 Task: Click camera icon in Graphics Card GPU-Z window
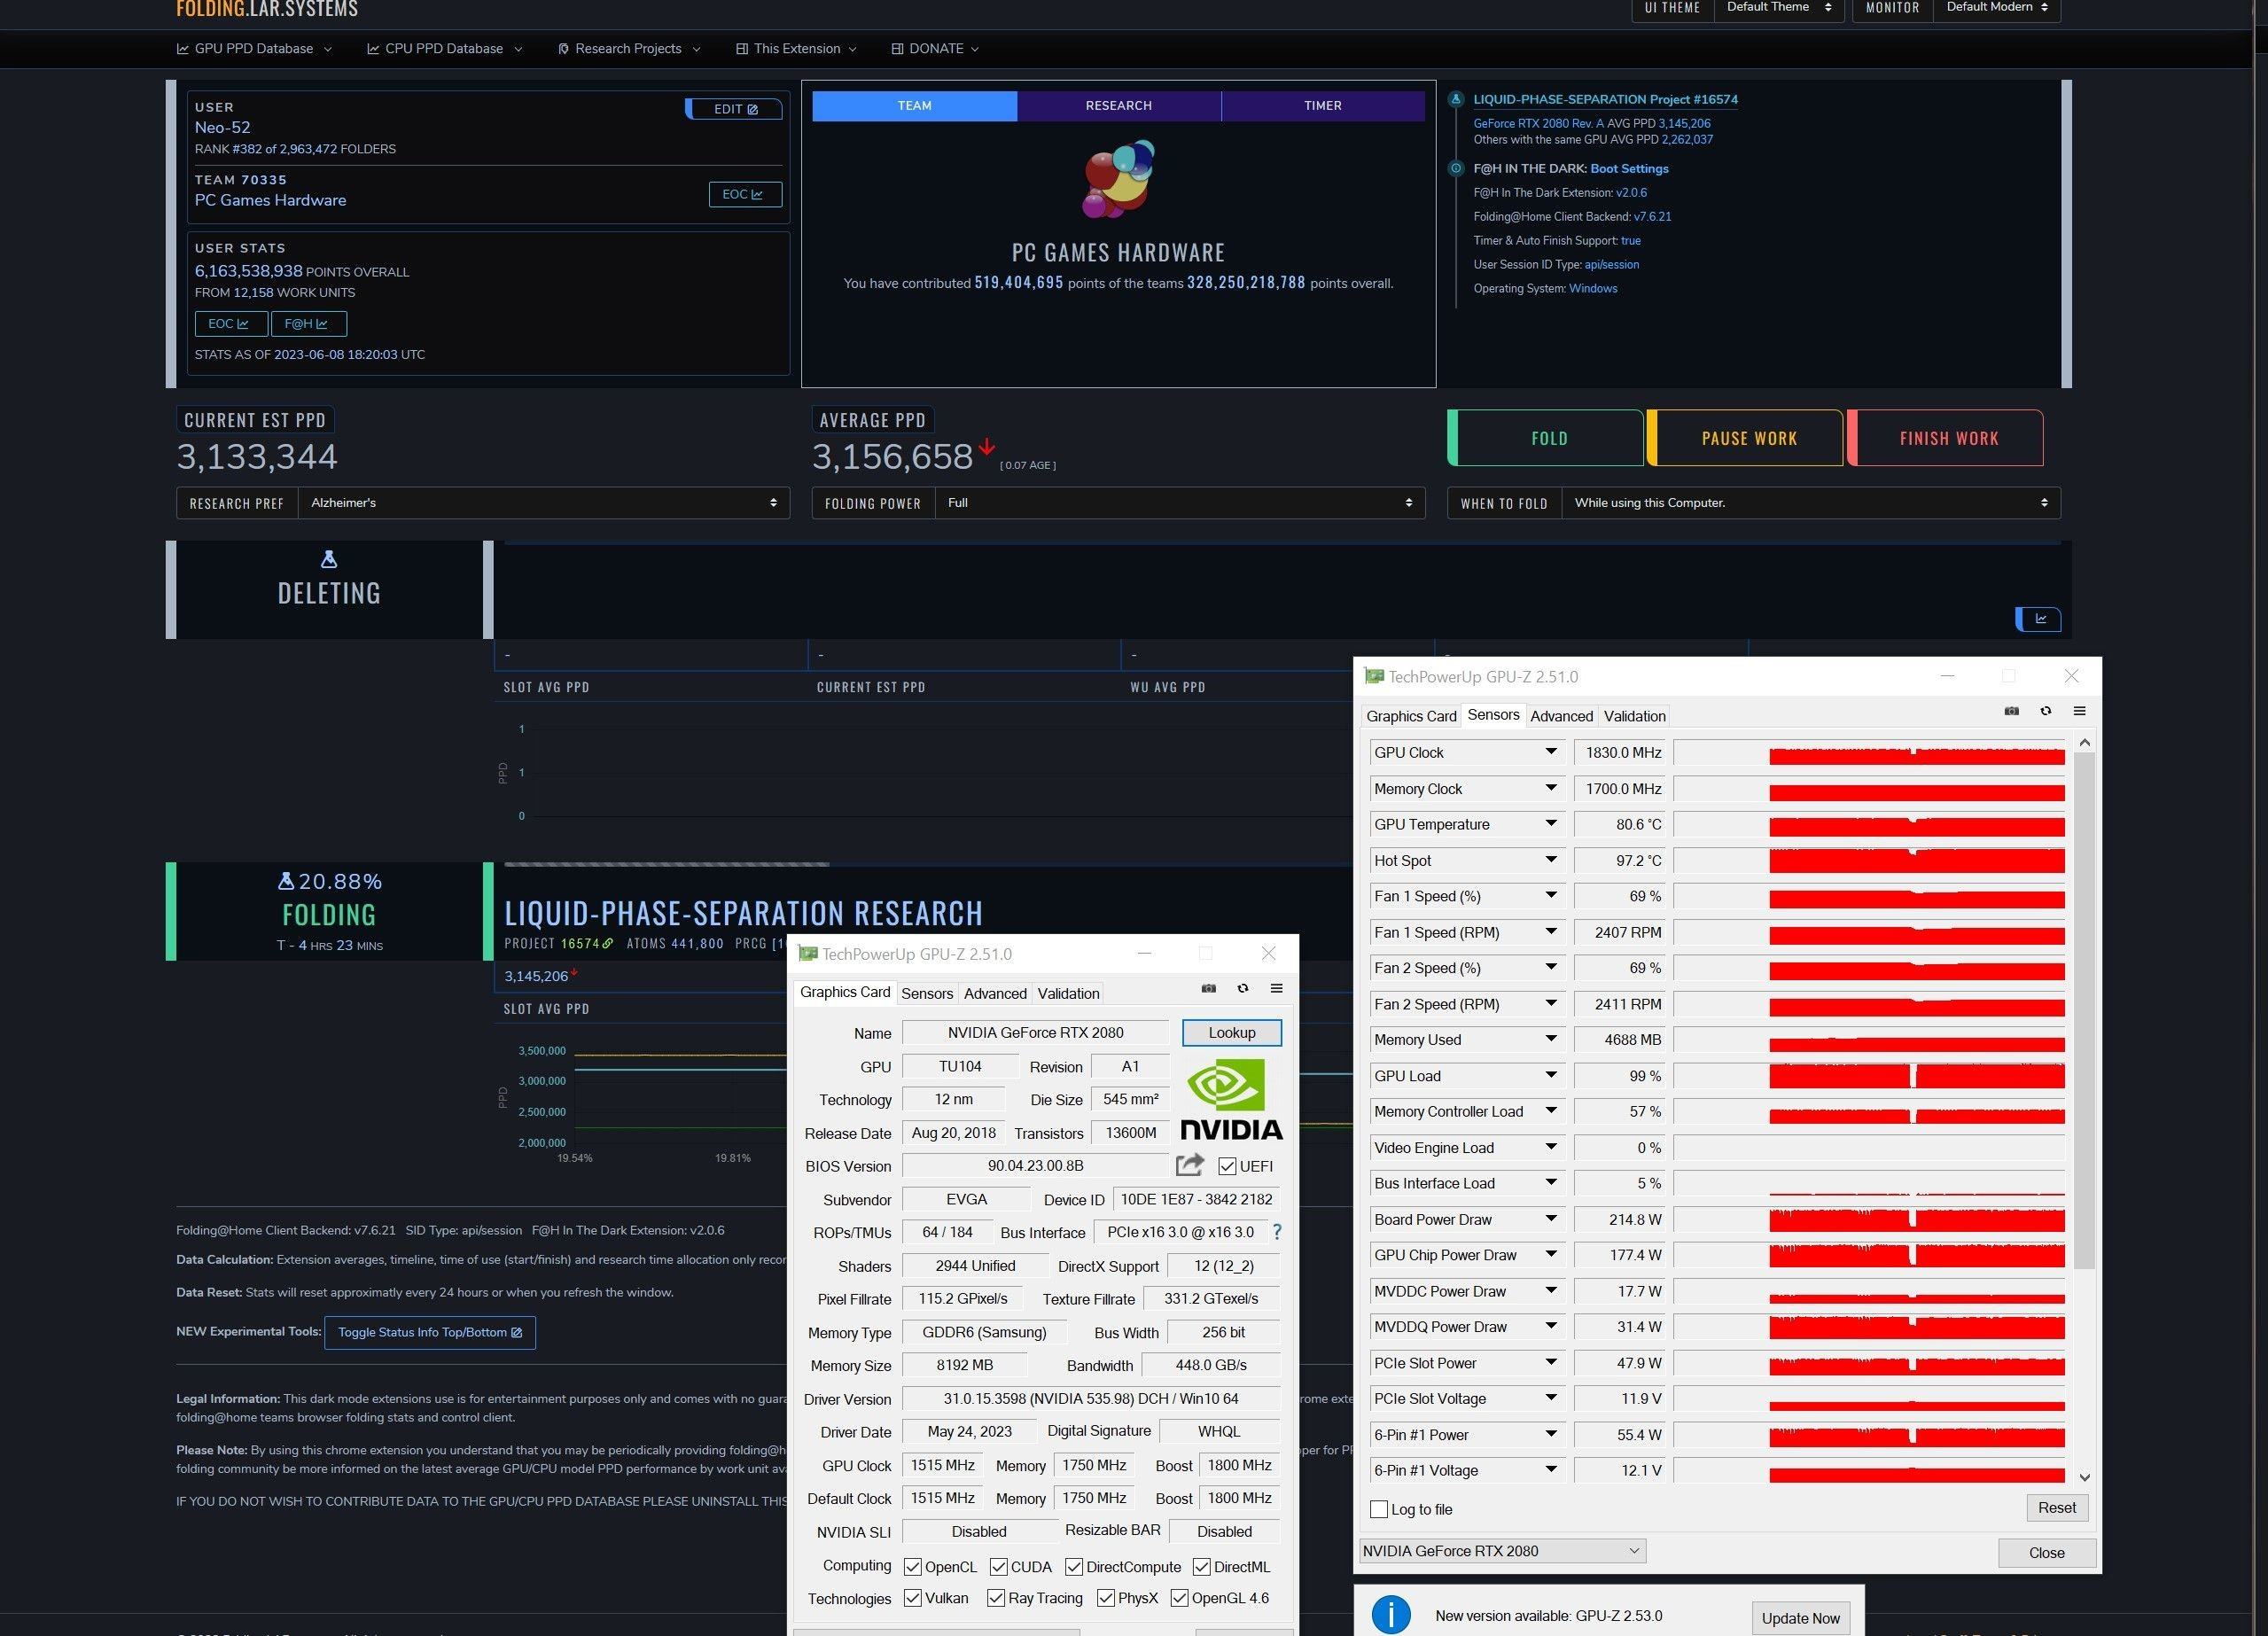click(x=1208, y=988)
